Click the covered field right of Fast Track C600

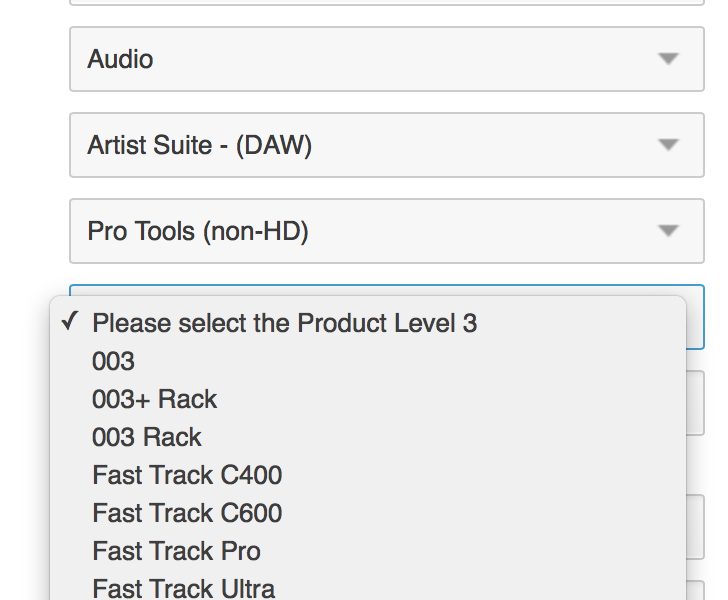(x=696, y=514)
